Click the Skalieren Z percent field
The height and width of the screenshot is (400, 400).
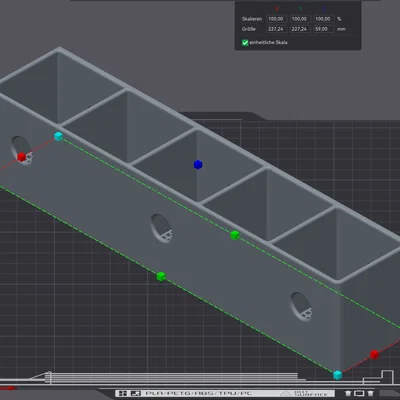(323, 19)
